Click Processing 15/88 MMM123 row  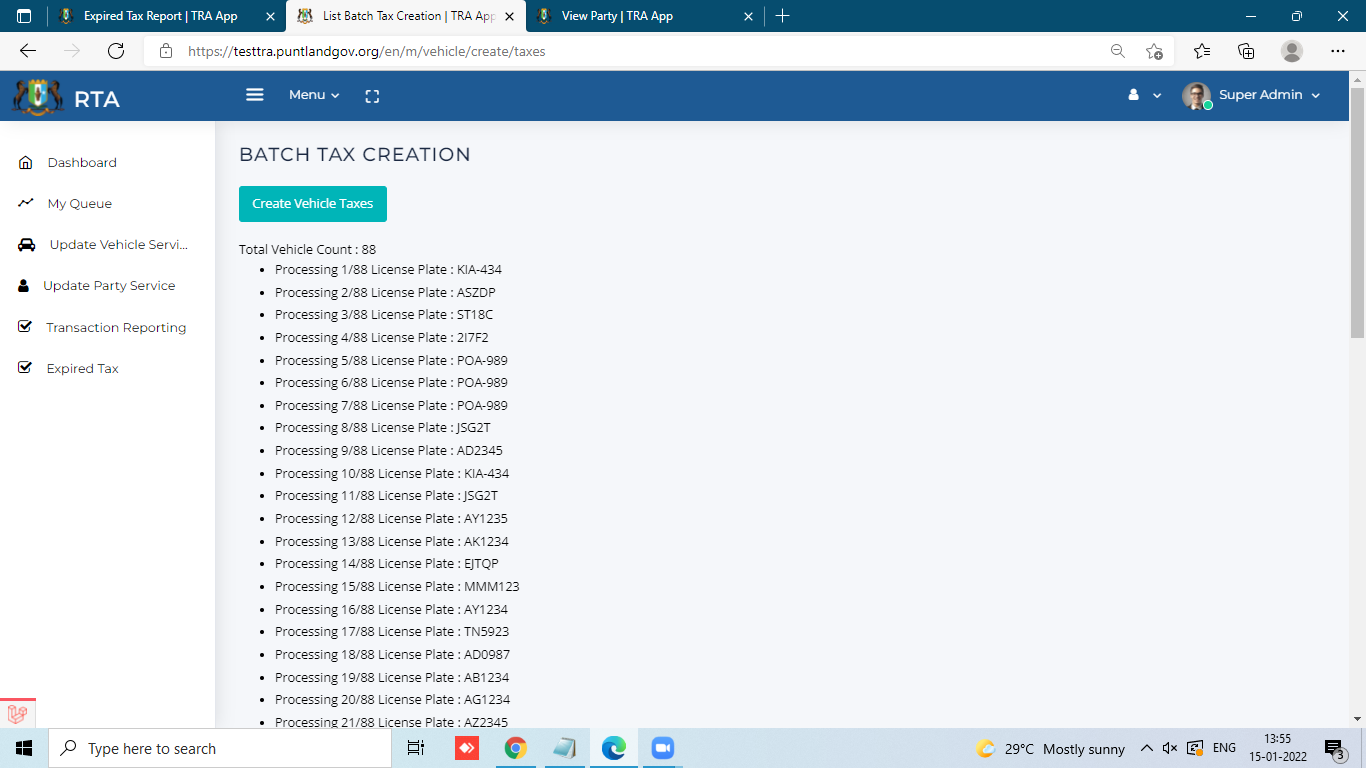pyautogui.click(x=397, y=586)
